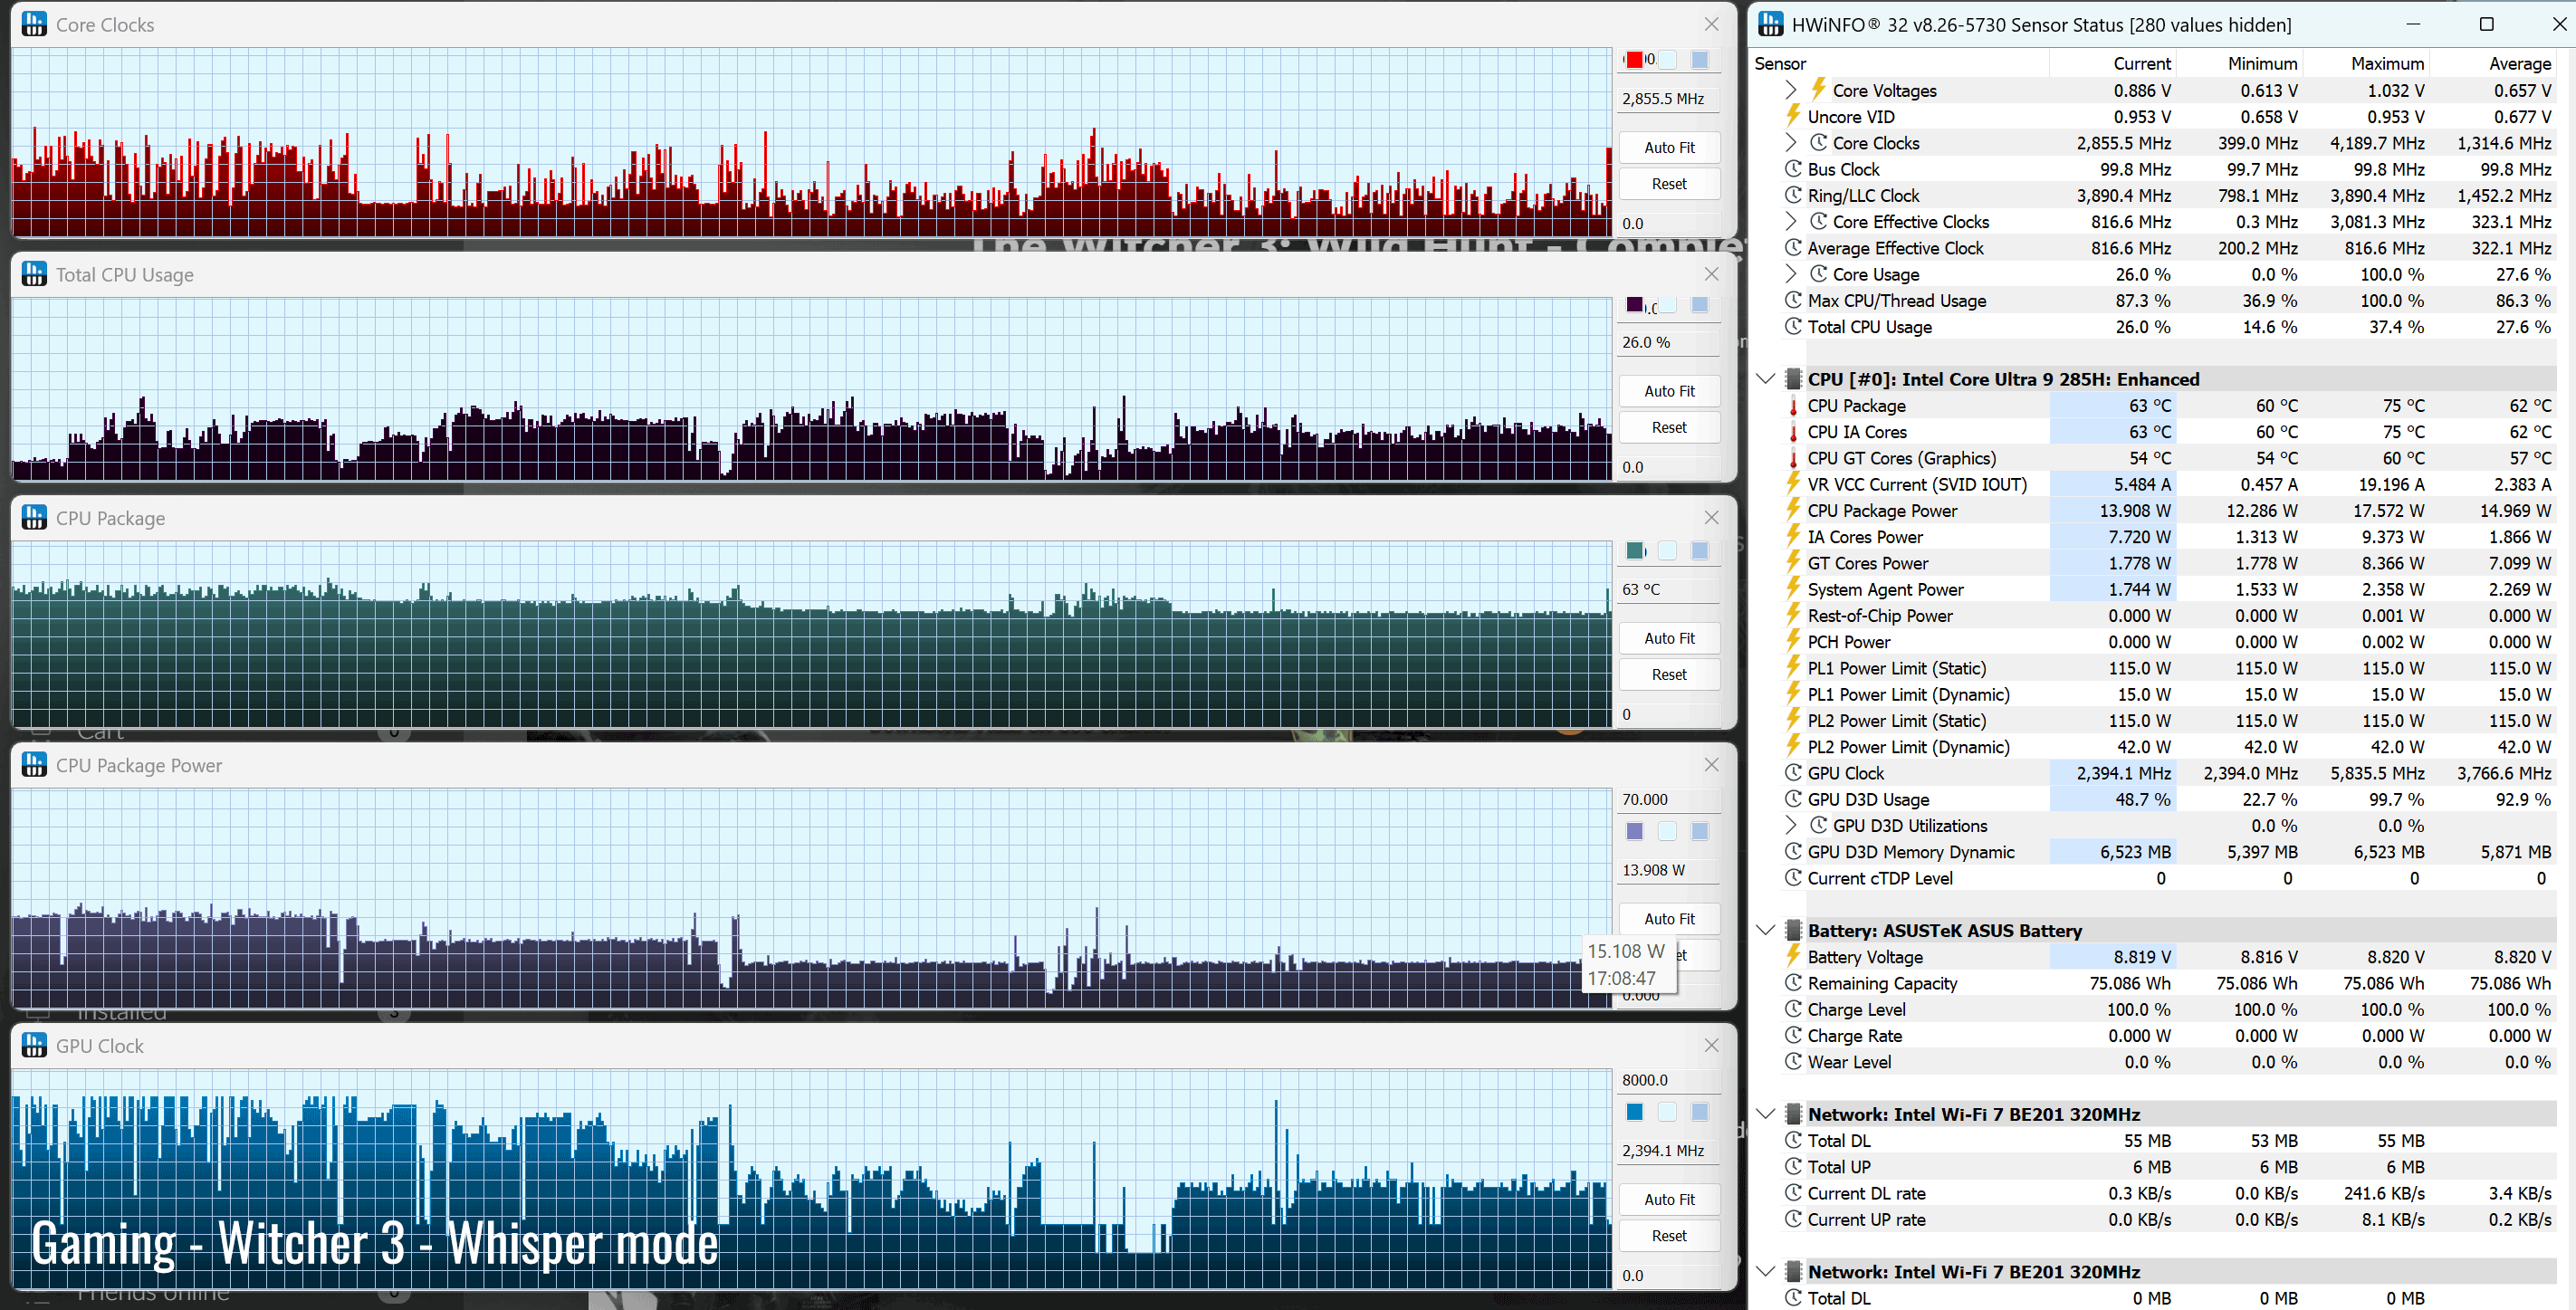Click the HWiNFO Sensor Status title bar icon
The width and height of the screenshot is (2576, 1310).
pyautogui.click(x=1771, y=24)
